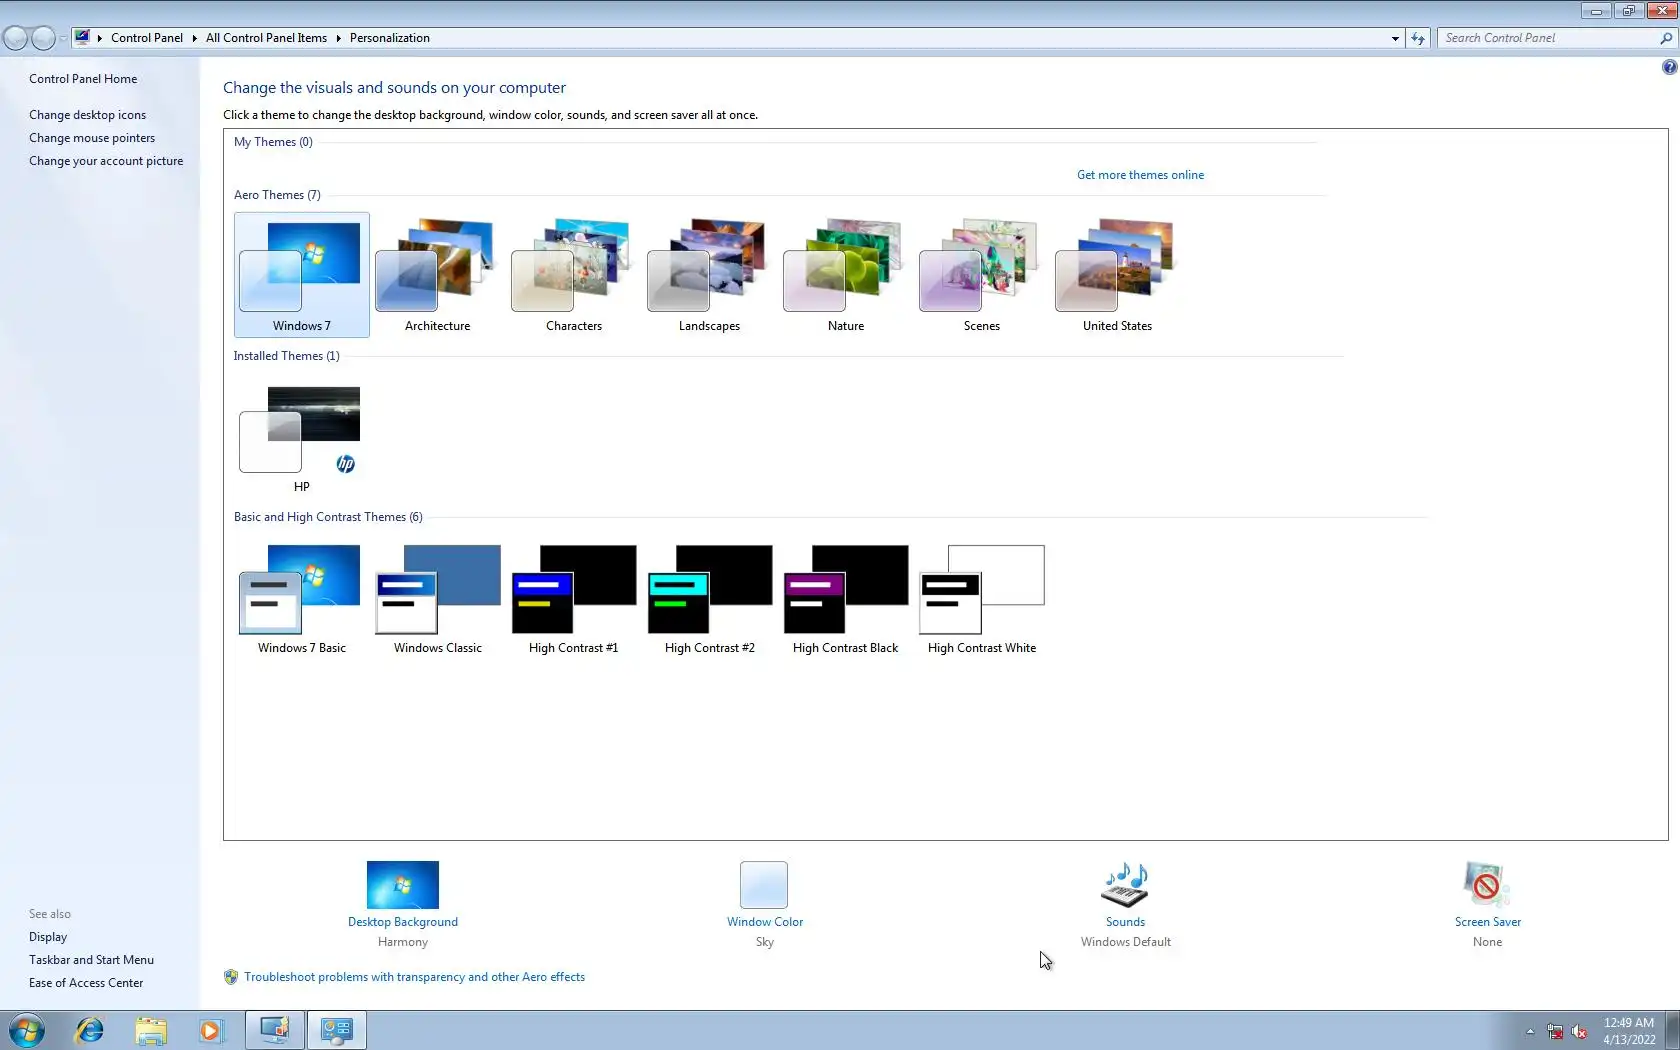This screenshot has width=1680, height=1050.
Task: Open Taskbar and Start Menu link
Action: point(91,960)
